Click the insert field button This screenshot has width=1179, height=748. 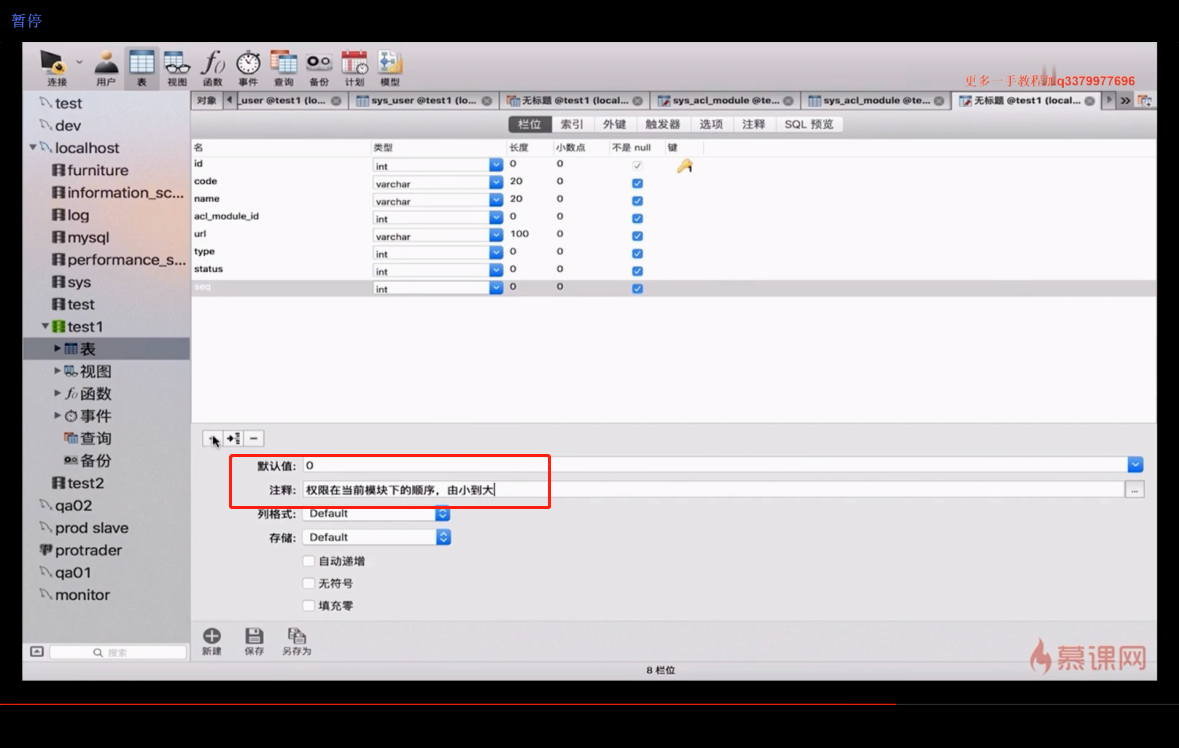coord(233,438)
